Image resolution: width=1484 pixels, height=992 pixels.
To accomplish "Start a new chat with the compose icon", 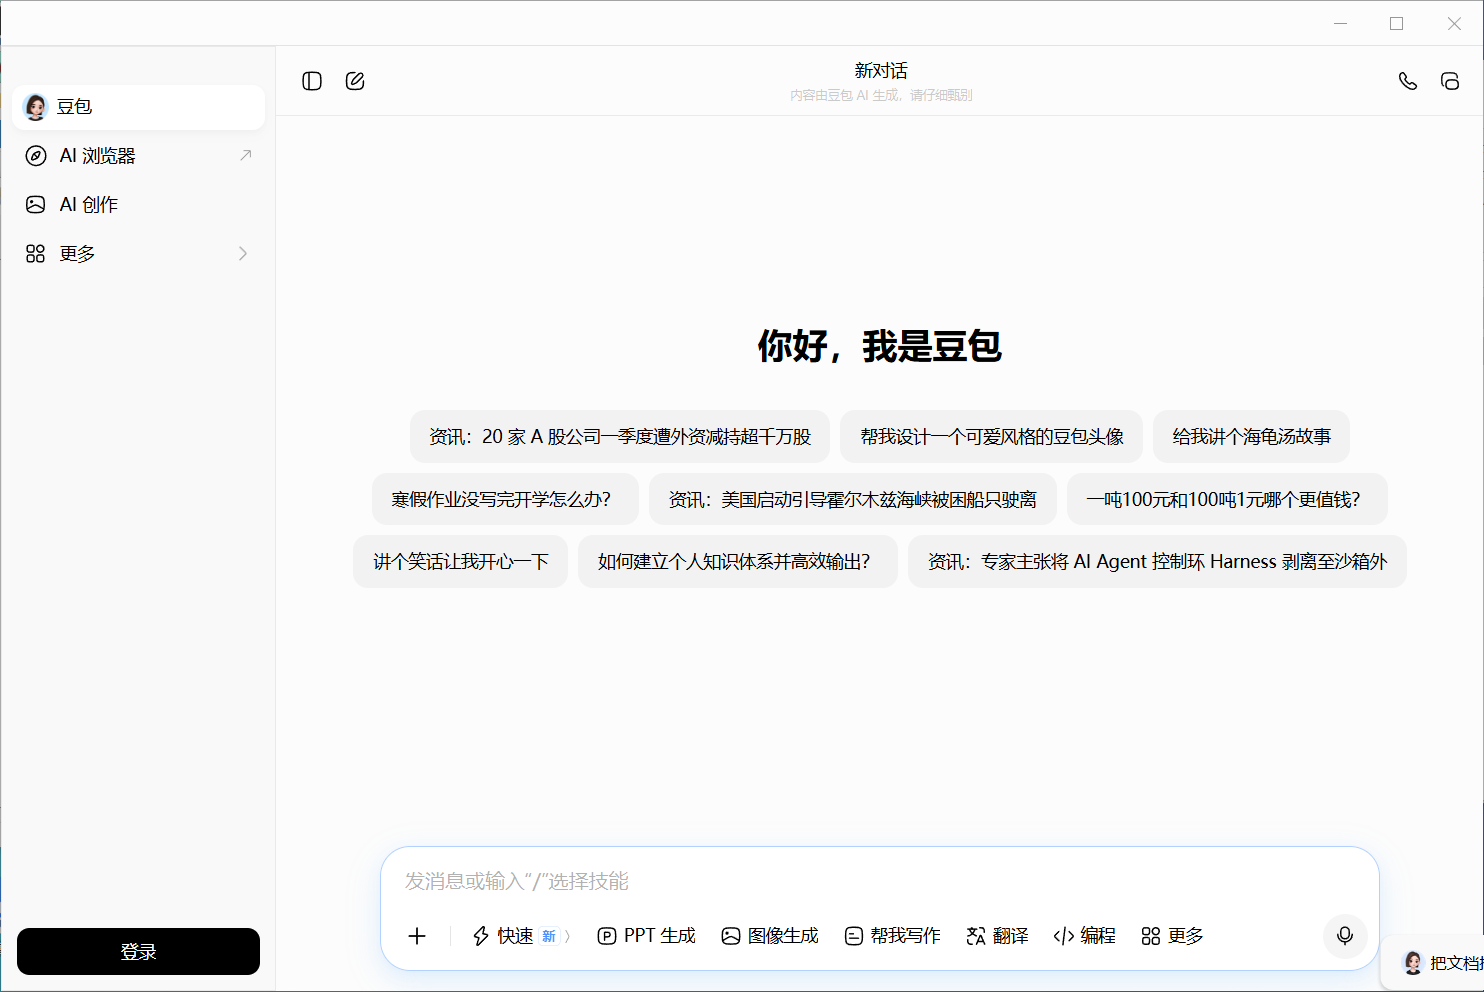I will [x=355, y=81].
